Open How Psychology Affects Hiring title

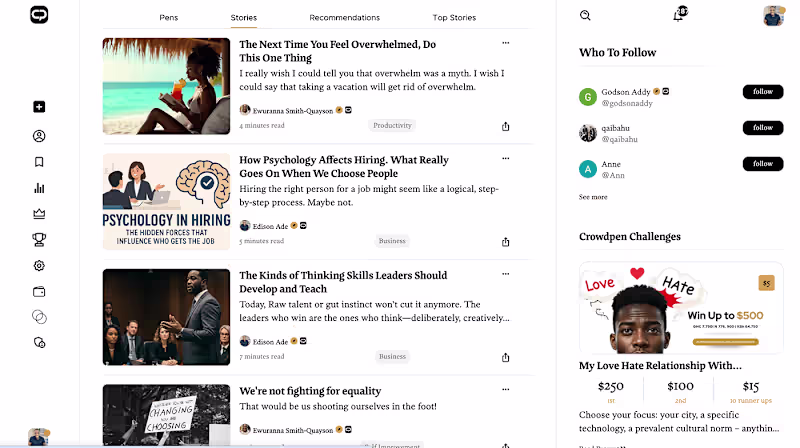[344, 166]
